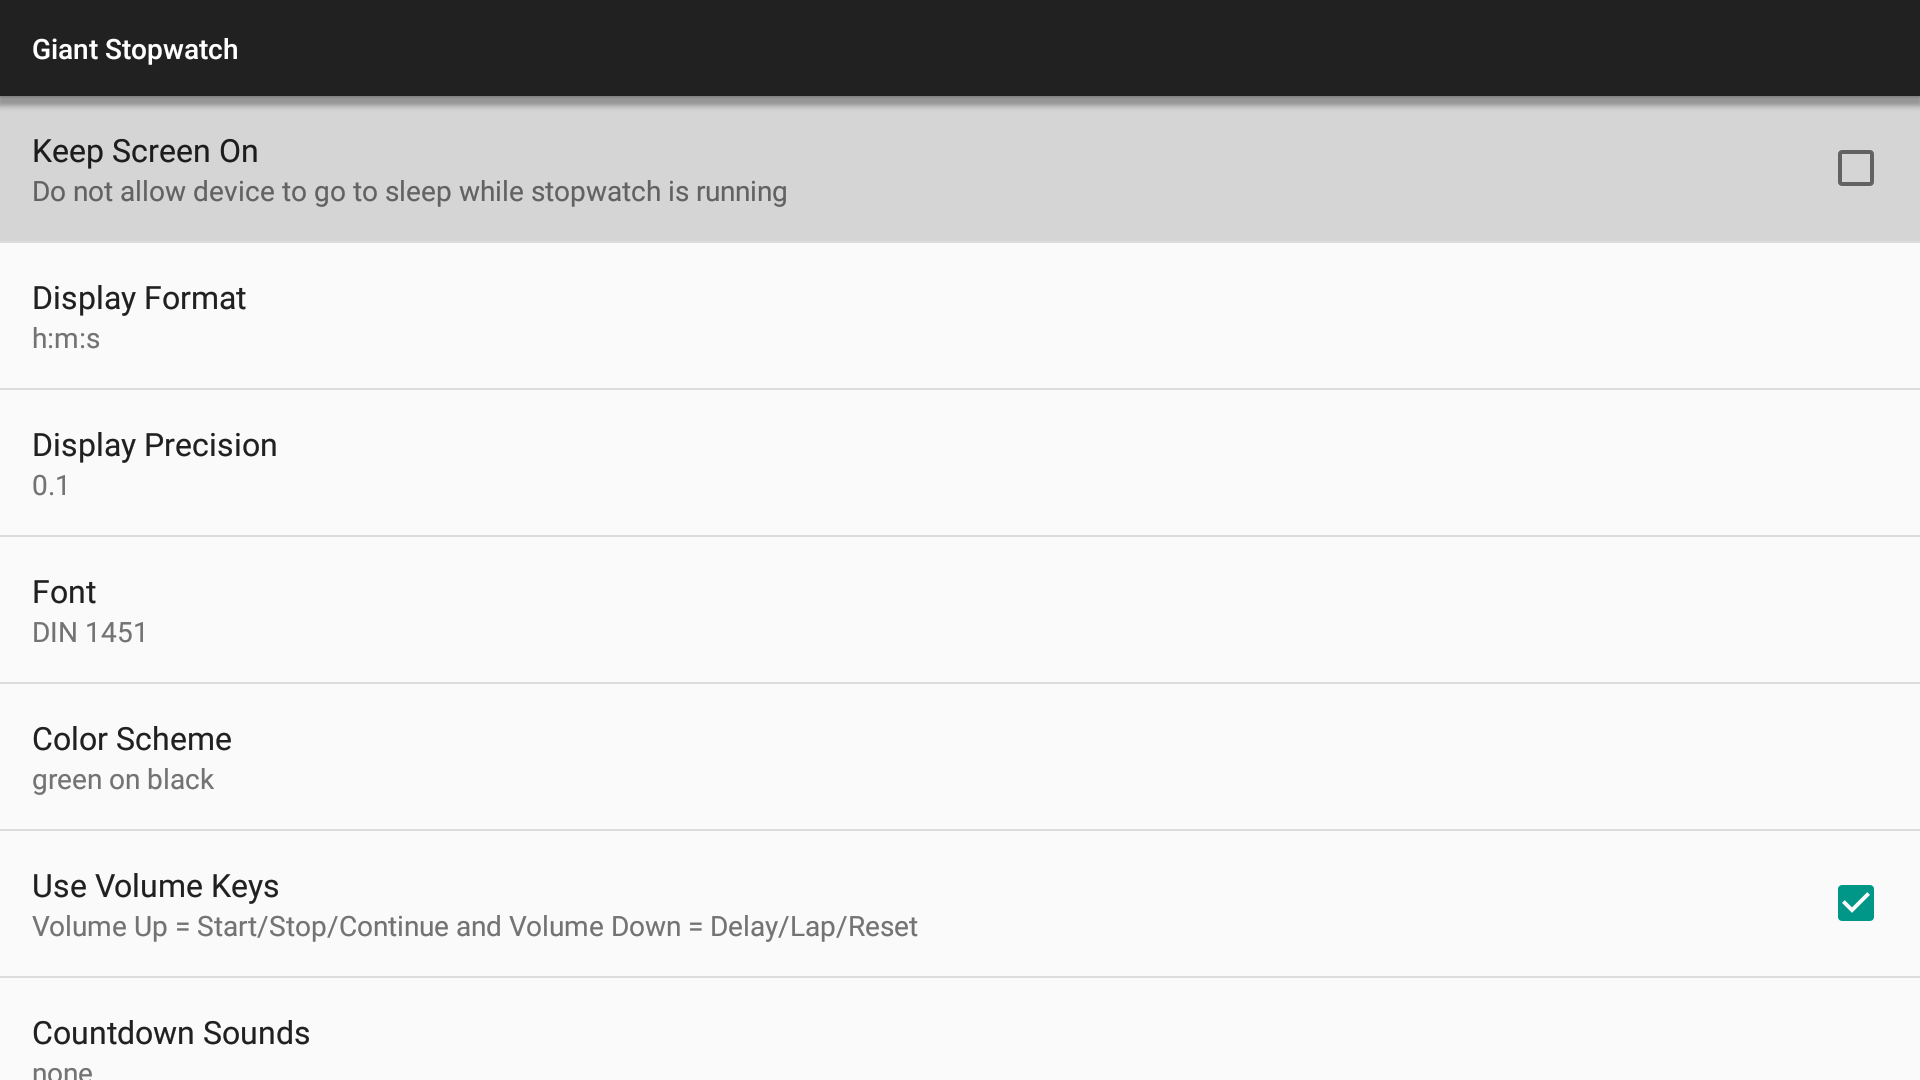Click the Display Format heading
Image resolution: width=1920 pixels, height=1080 pixels.
point(139,298)
